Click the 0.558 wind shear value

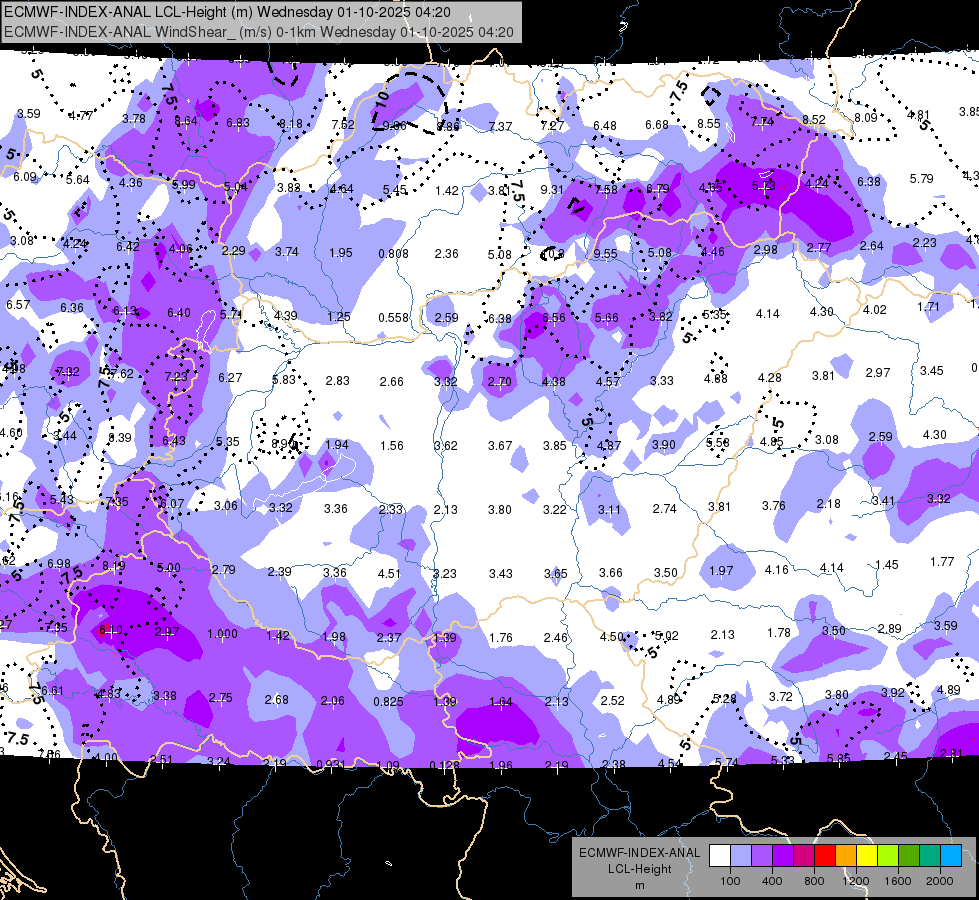point(393,317)
